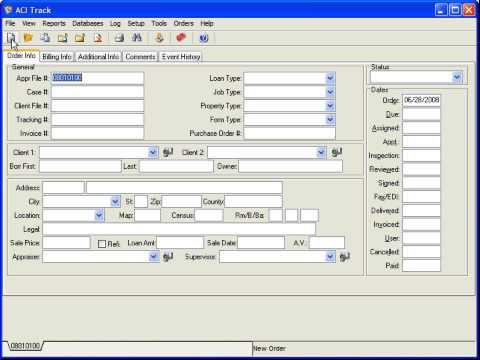This screenshot has height=360, width=480.
Task: Click the orange download-arrow toolbar icon
Action: 159,38
